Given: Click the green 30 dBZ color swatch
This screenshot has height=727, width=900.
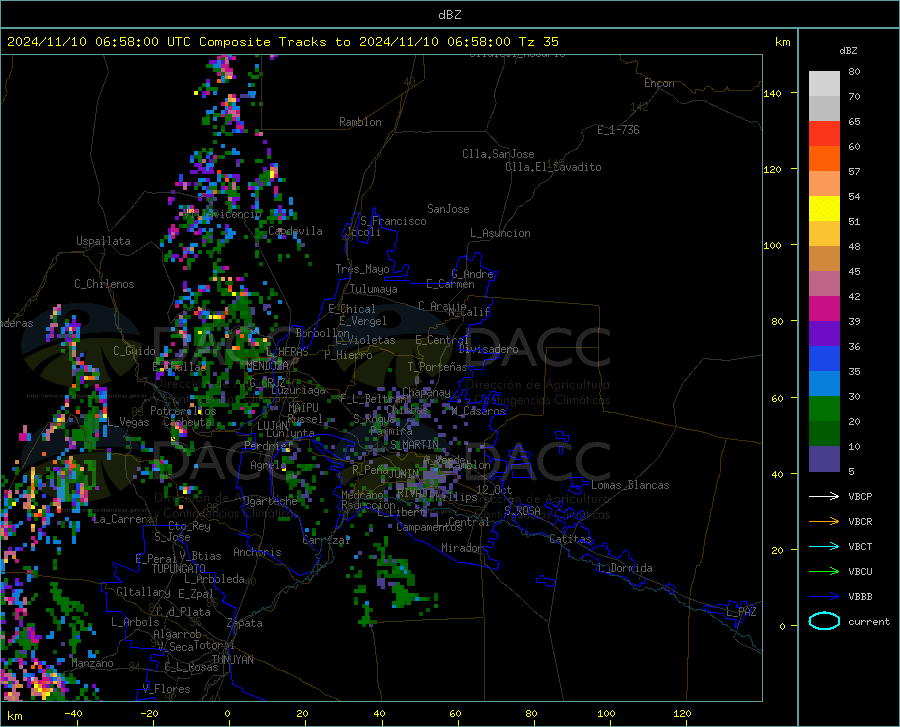Looking at the screenshot, I should (x=824, y=409).
